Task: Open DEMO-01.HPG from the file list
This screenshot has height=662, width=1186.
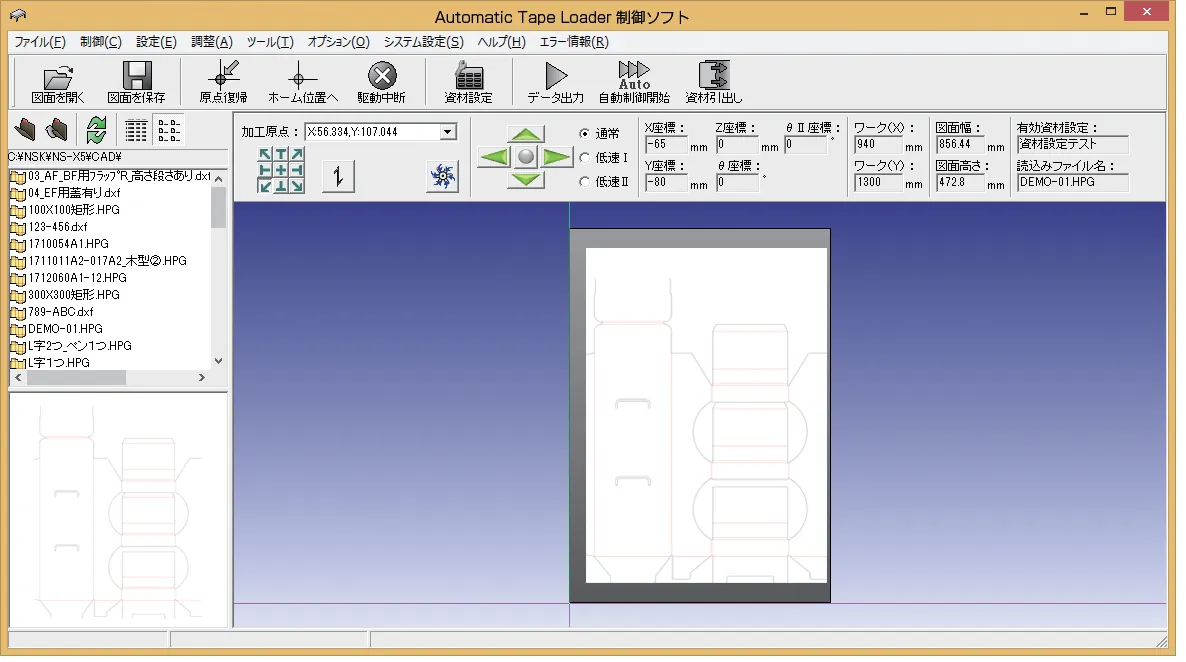Action: (x=64, y=328)
